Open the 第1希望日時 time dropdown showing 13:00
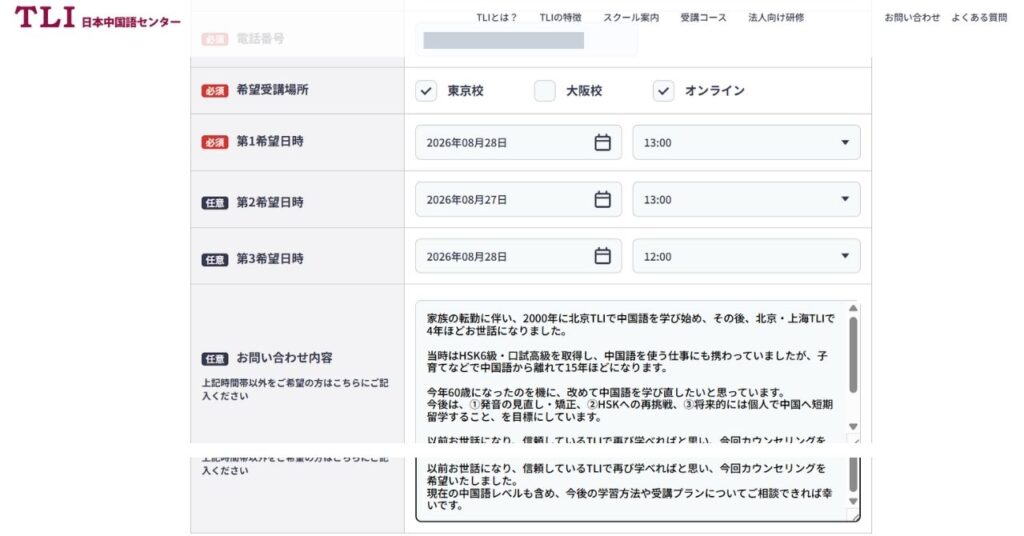 tap(746, 142)
